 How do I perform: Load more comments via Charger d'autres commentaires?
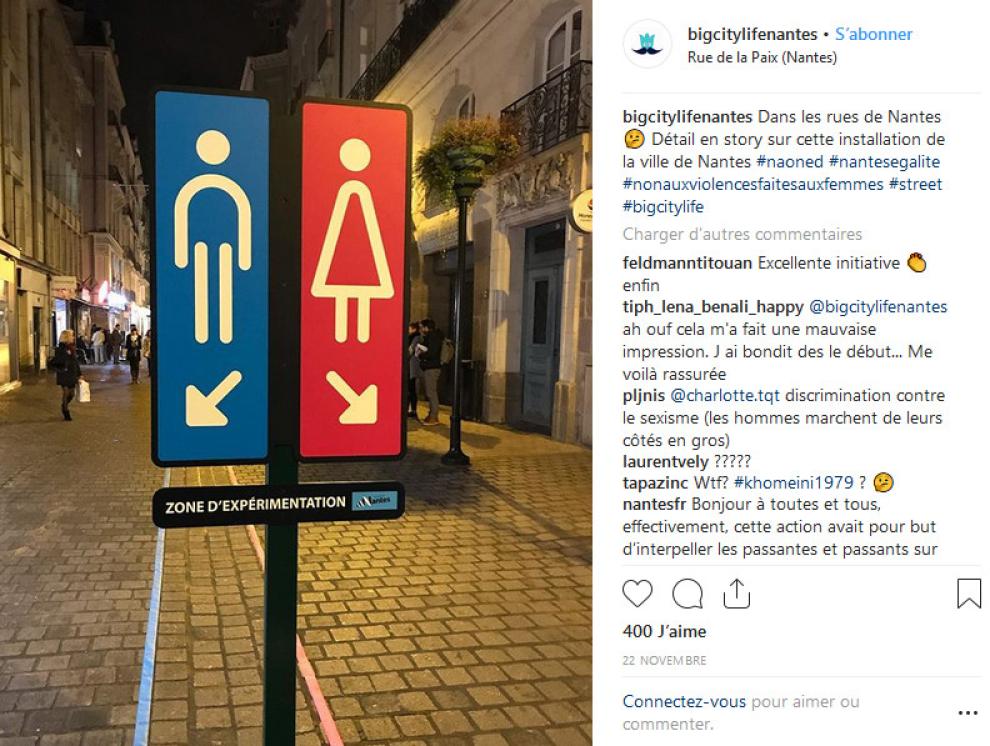[x=742, y=234]
